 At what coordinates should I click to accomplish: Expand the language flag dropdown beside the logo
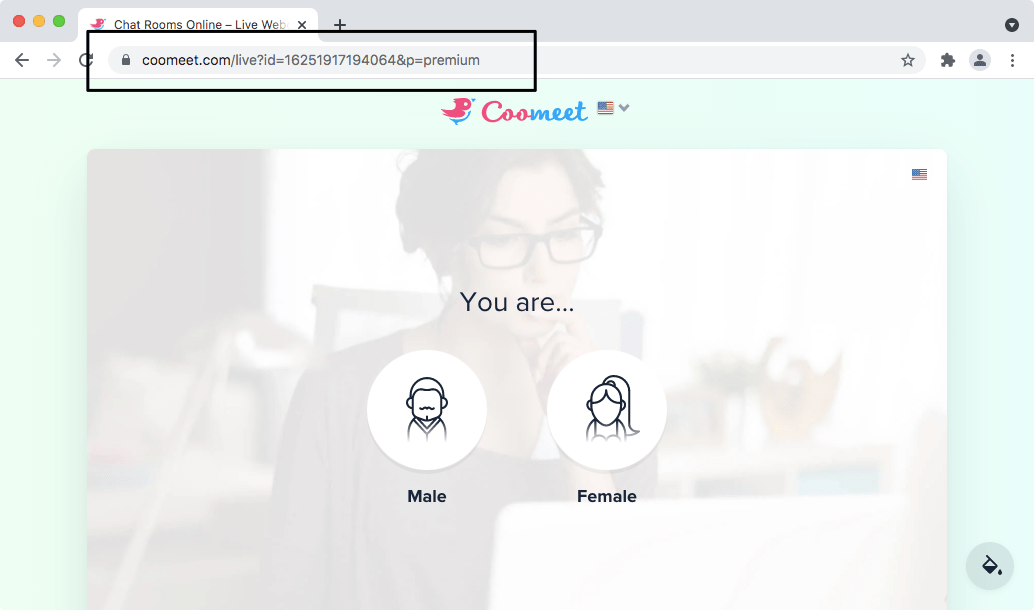click(613, 107)
